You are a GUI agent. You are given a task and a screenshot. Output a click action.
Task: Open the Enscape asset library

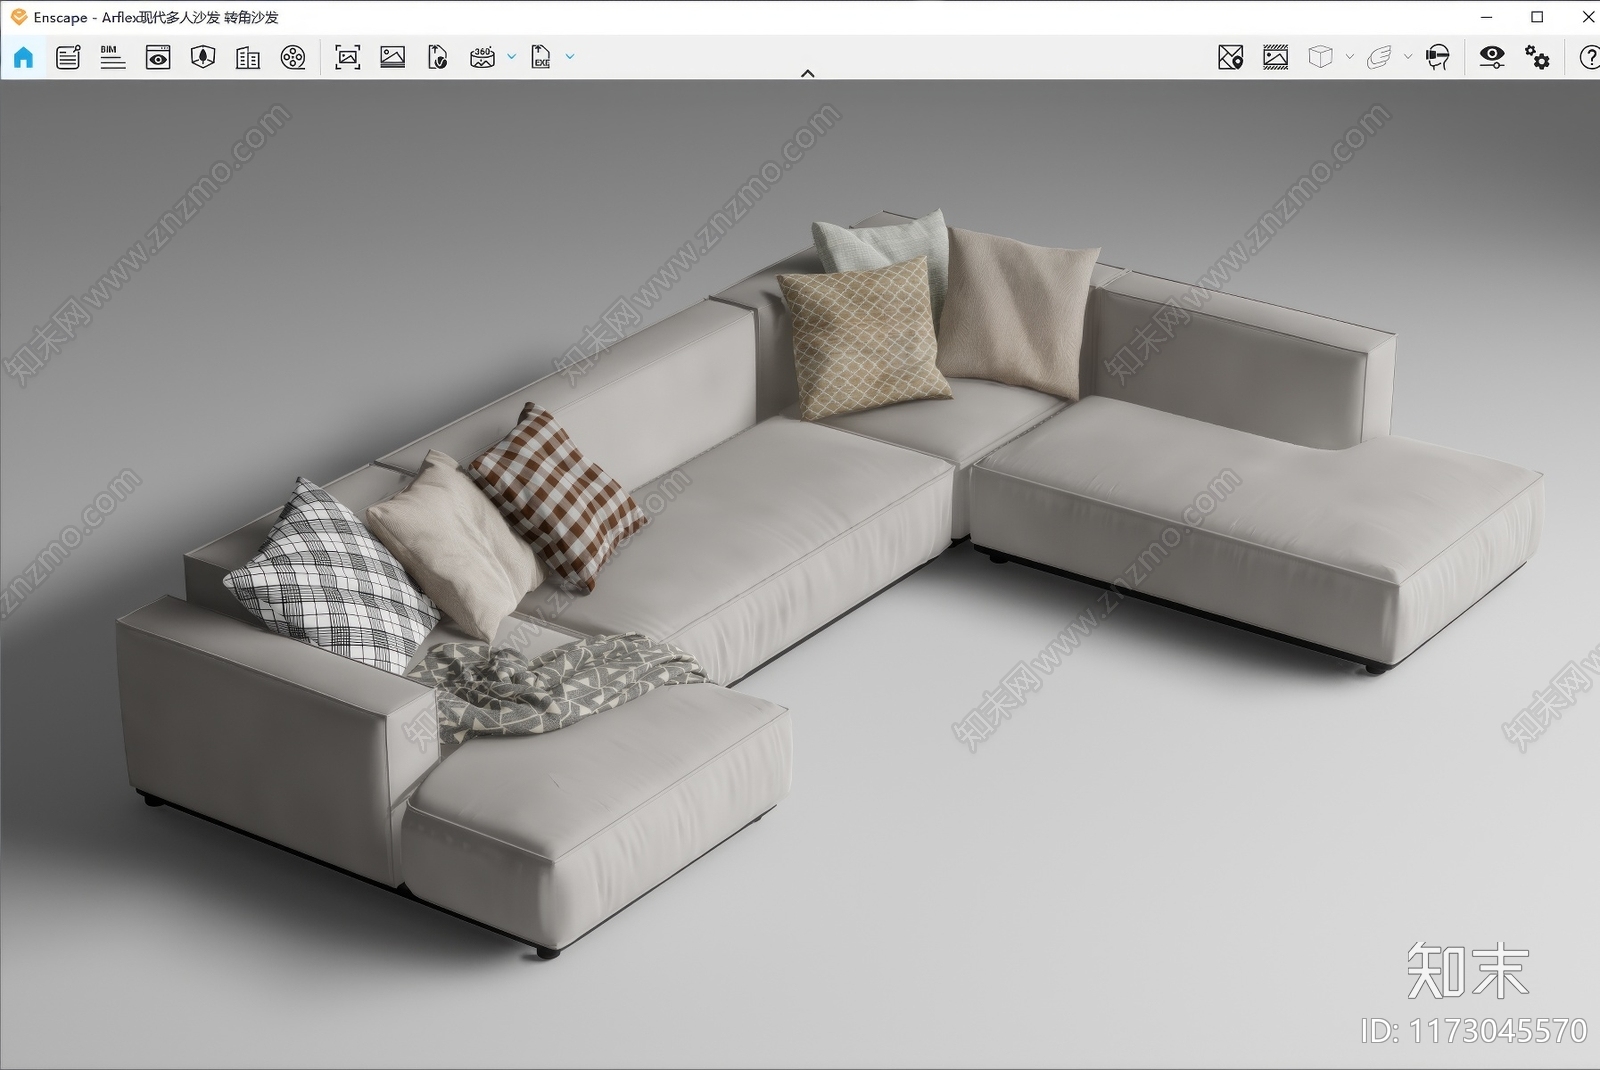[x=203, y=57]
